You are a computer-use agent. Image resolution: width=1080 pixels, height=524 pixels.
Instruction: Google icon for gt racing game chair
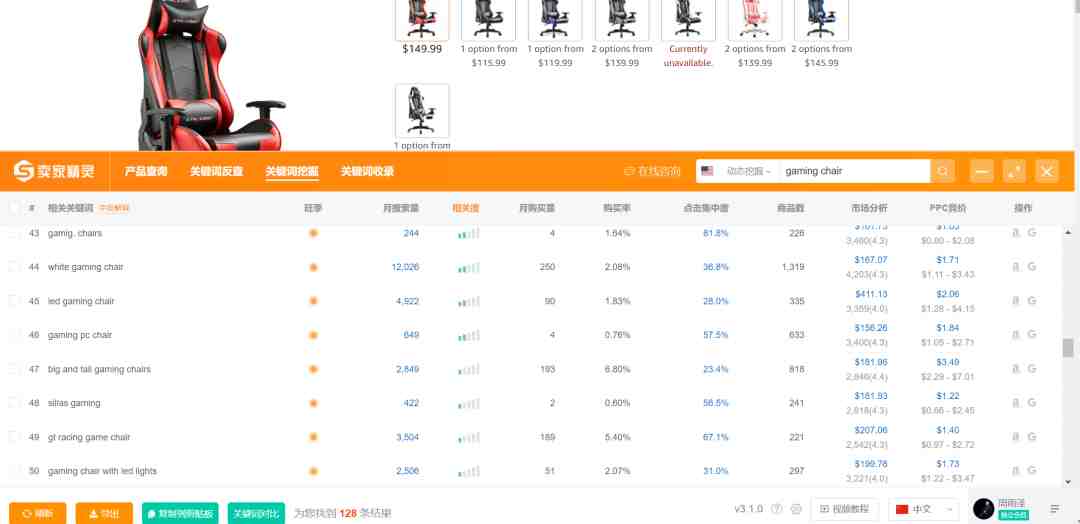pyautogui.click(x=1032, y=437)
